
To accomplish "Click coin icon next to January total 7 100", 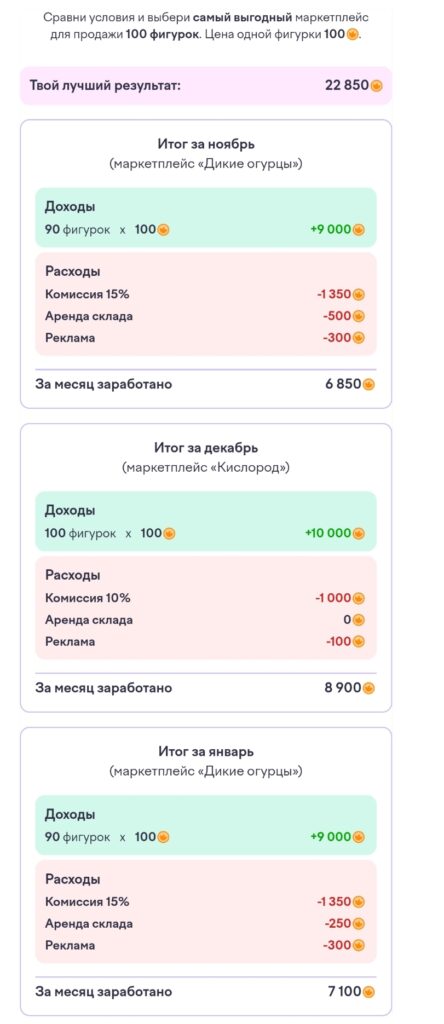I will 369,991.
